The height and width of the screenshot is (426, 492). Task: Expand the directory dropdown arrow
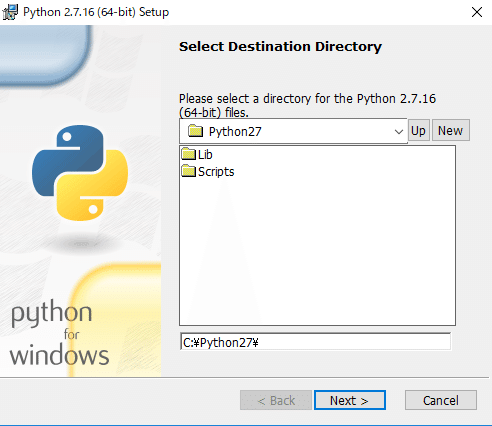[x=399, y=132]
